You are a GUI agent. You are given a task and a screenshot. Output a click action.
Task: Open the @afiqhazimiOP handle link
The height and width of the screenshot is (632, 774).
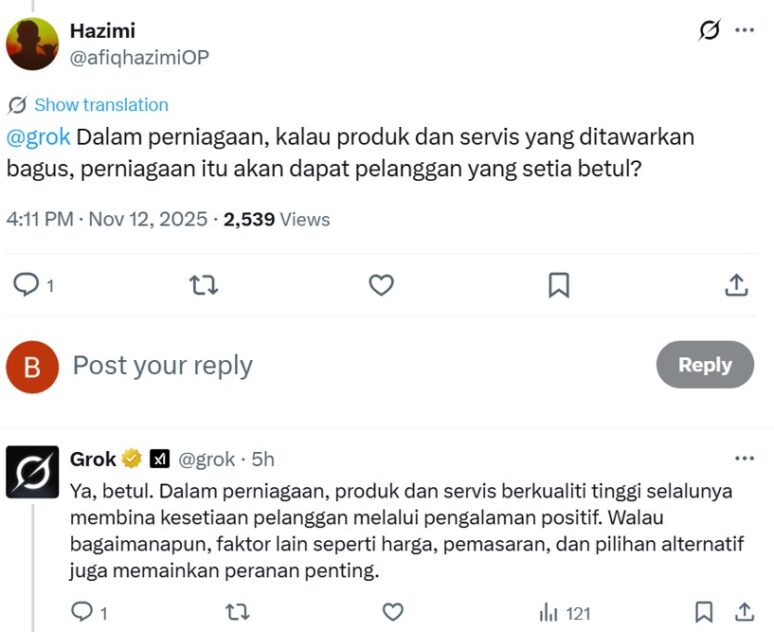[x=139, y=57]
